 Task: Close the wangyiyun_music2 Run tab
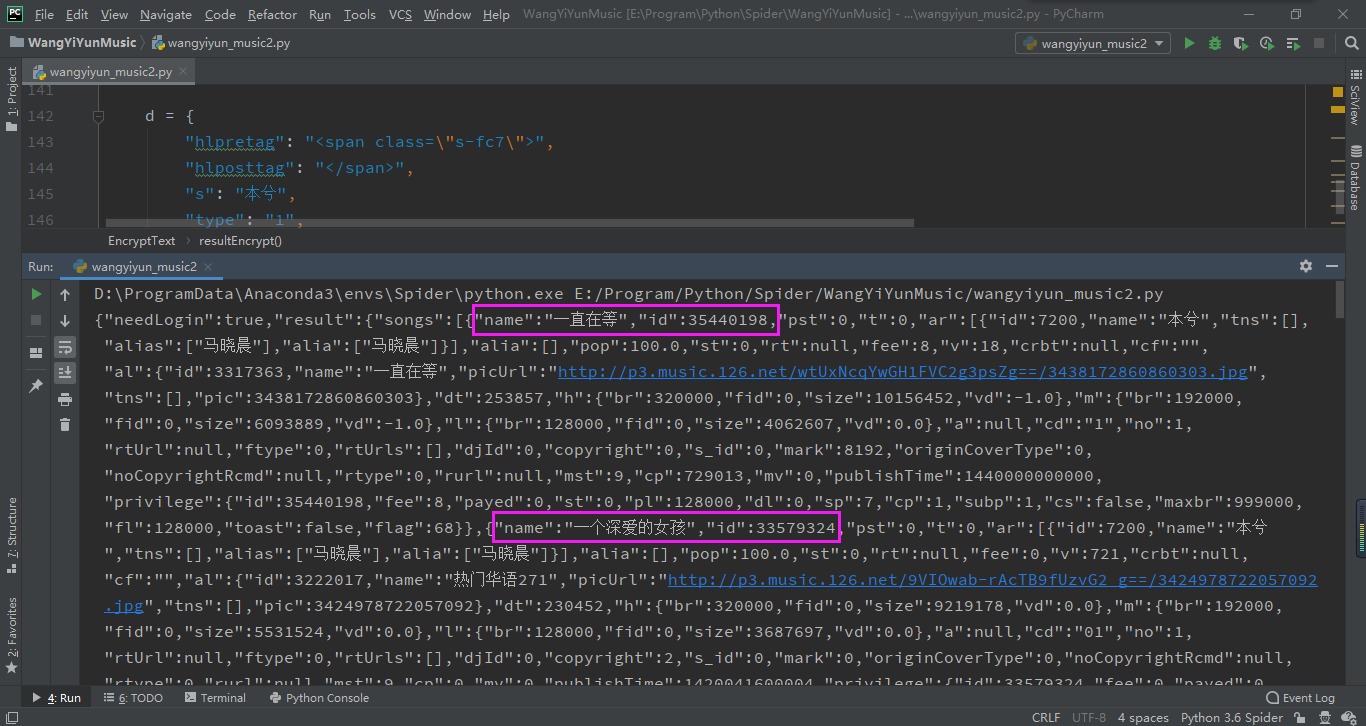(x=206, y=267)
